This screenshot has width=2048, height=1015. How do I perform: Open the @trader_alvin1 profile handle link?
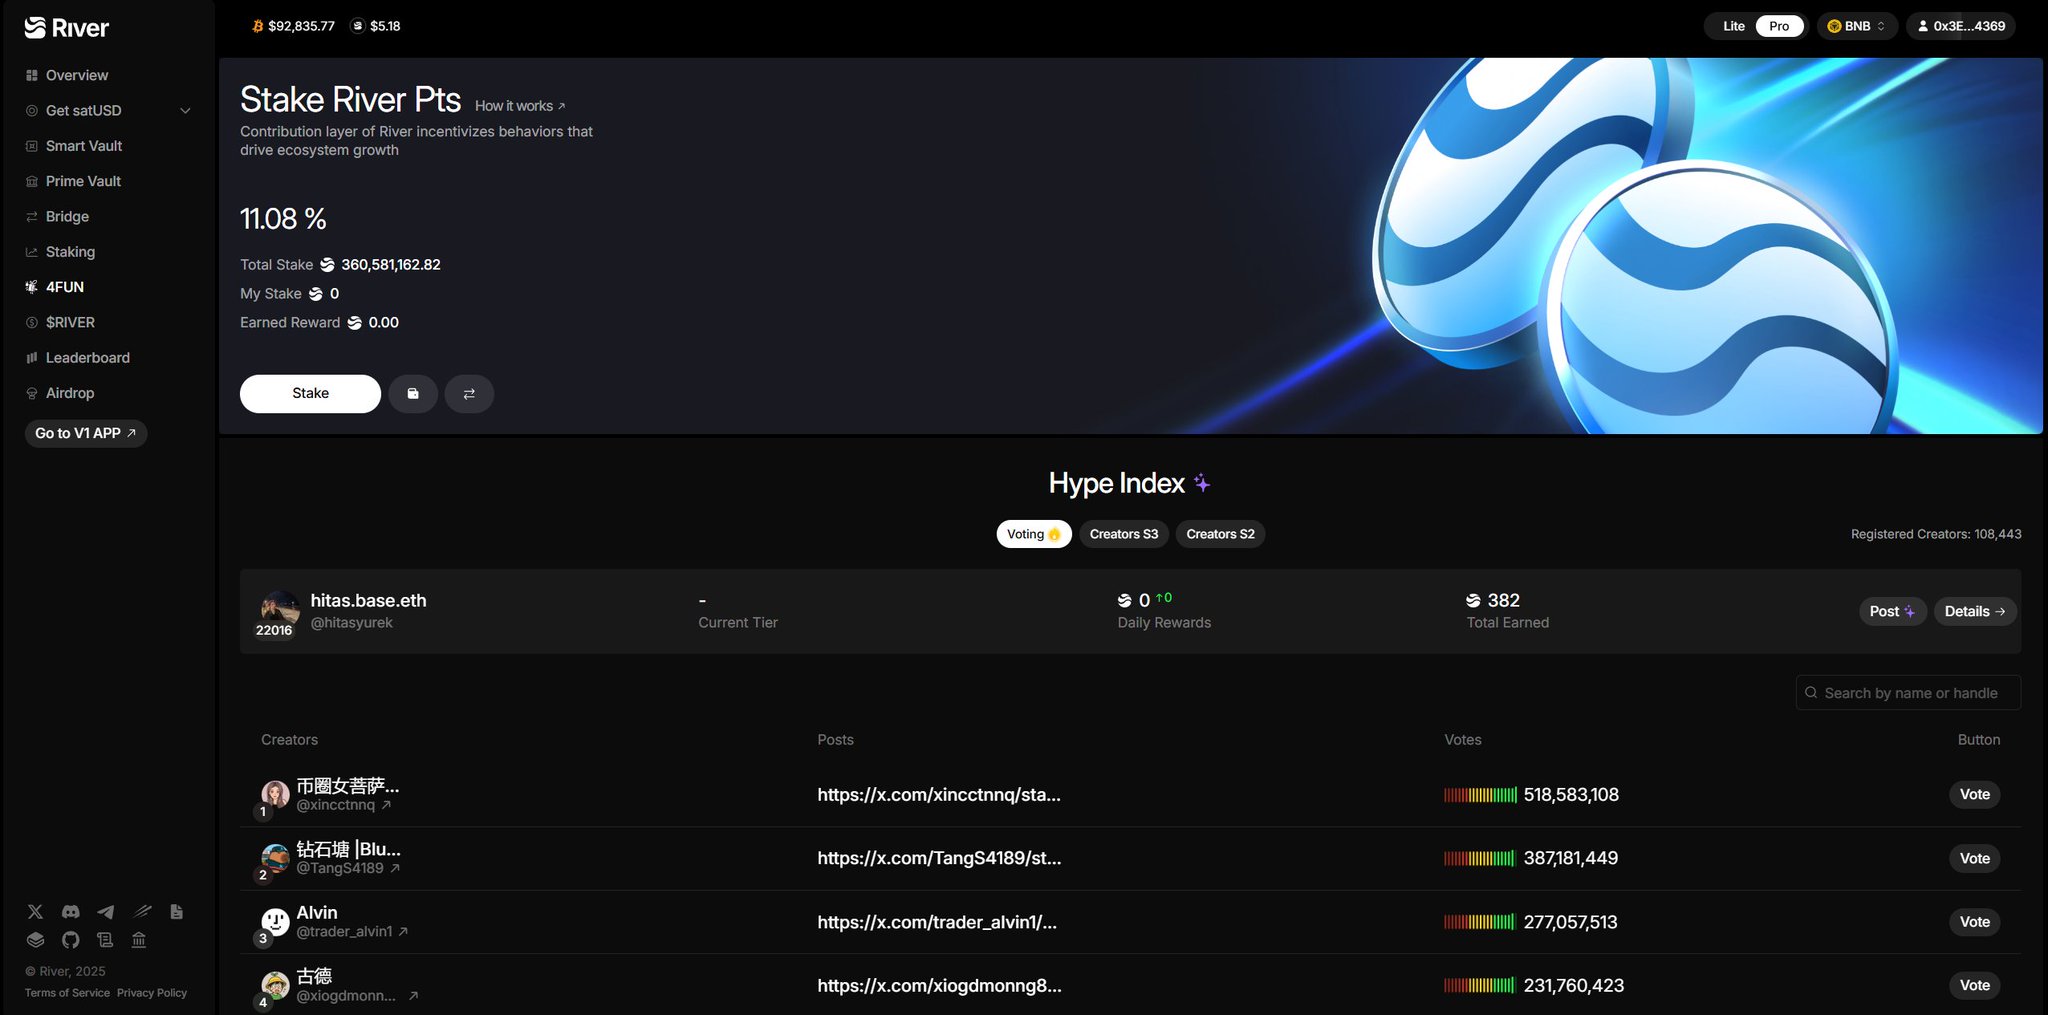(x=352, y=932)
